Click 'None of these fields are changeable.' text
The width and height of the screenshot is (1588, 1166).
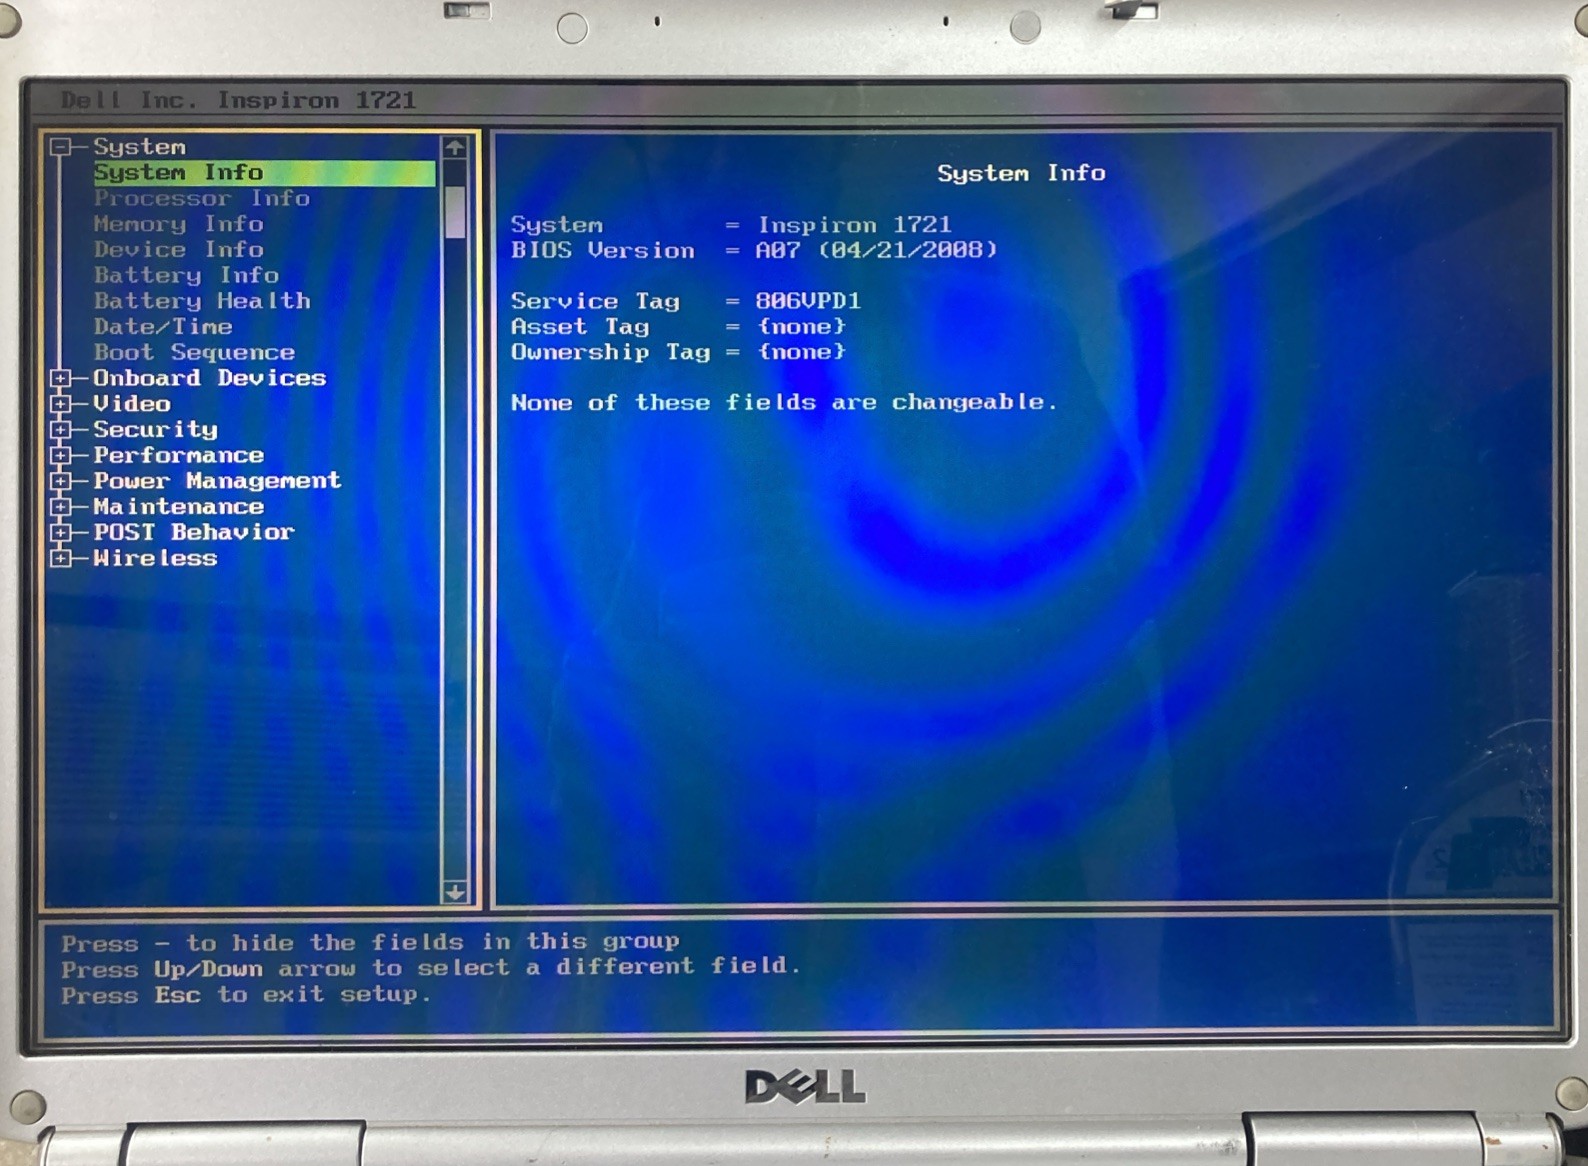[x=784, y=403]
